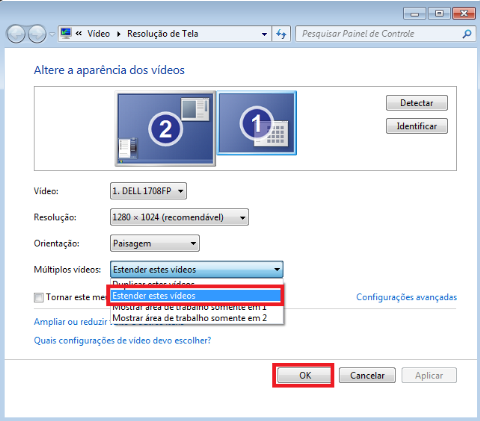Choose 'Estender estes vídeos' in list
The height and width of the screenshot is (421, 480).
click(196, 296)
